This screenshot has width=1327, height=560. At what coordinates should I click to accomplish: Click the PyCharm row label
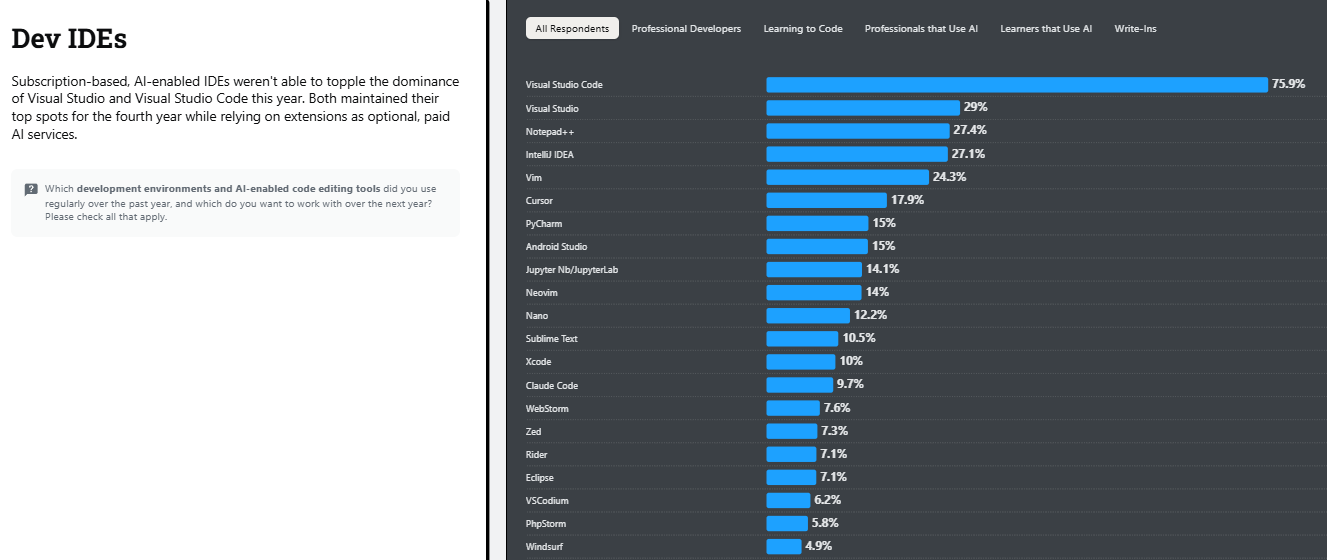(x=543, y=224)
